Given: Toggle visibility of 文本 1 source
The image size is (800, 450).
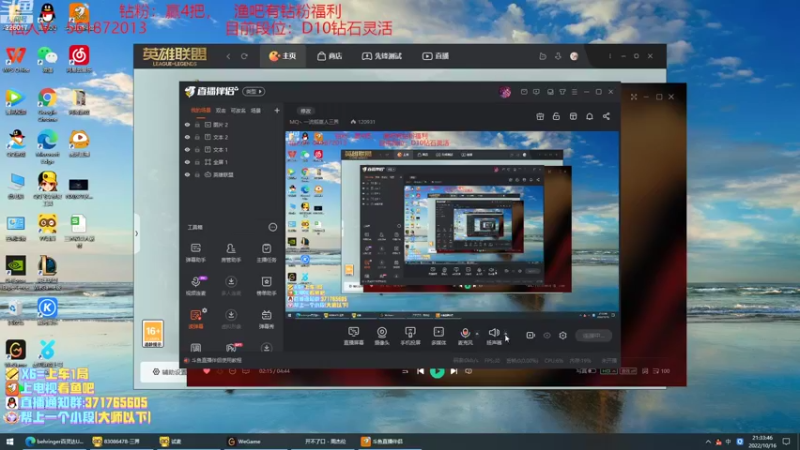Looking at the screenshot, I should tap(187, 149).
